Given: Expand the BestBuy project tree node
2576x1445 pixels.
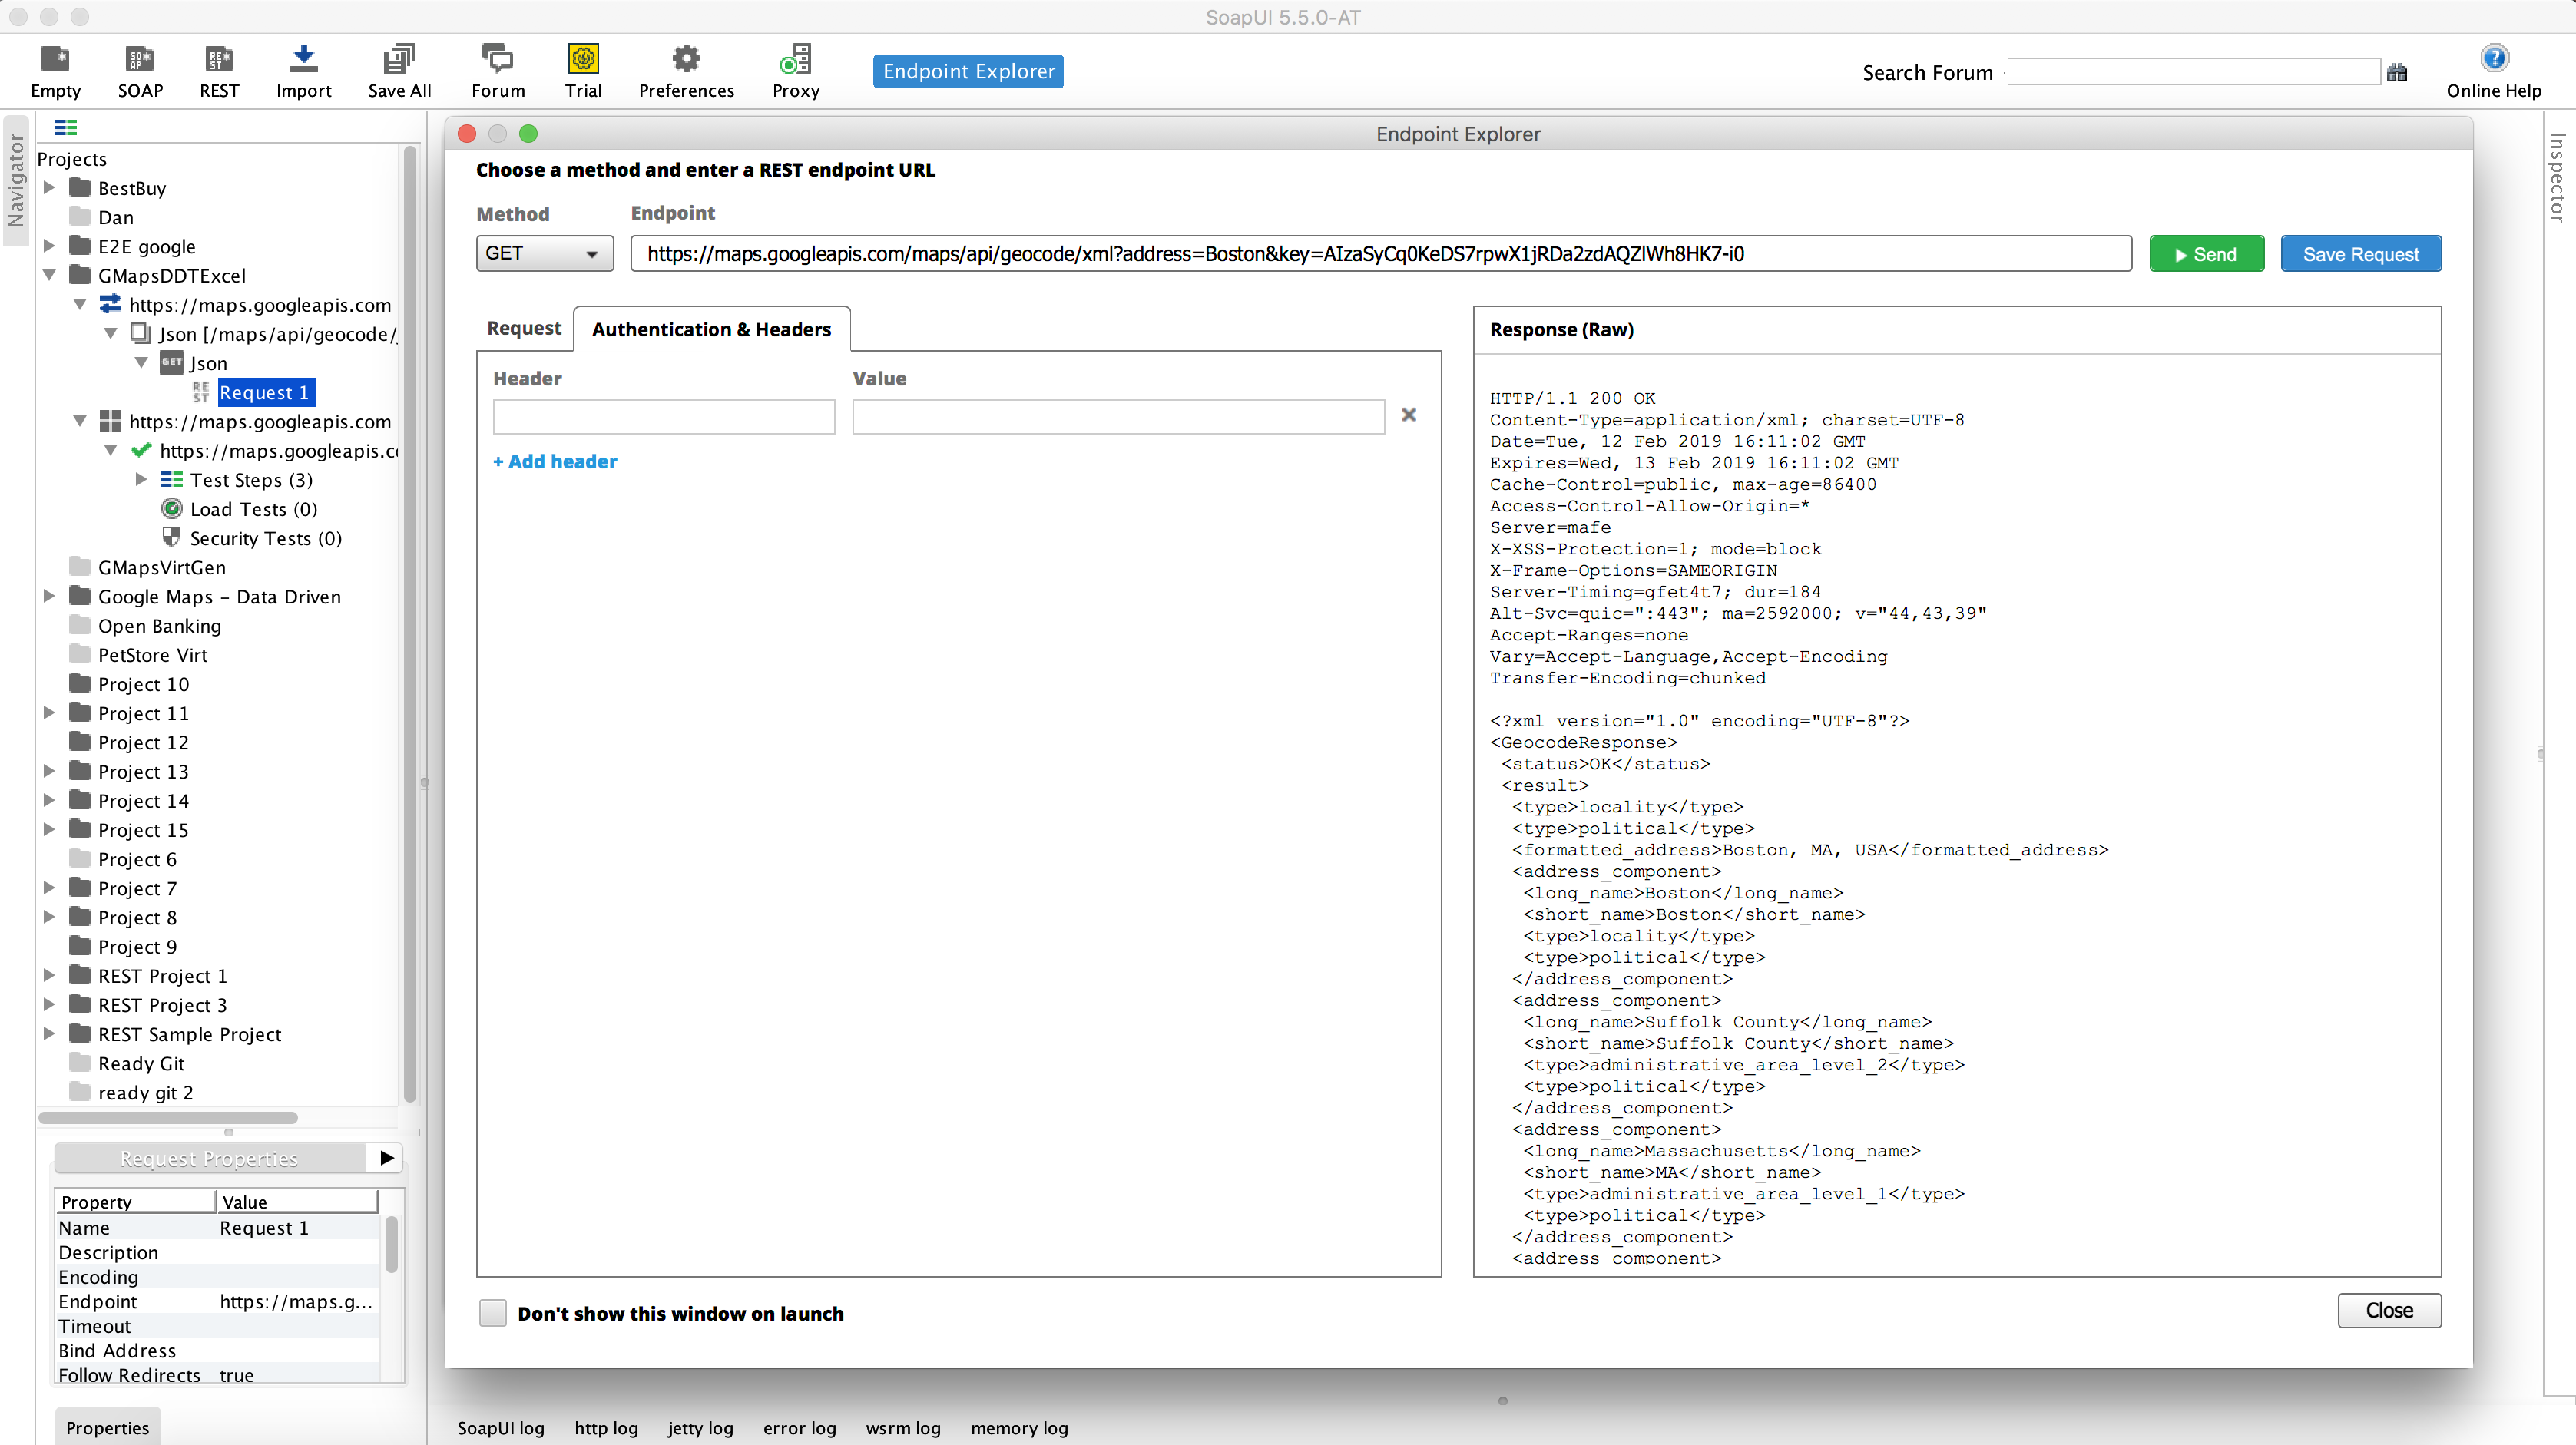Looking at the screenshot, I should coord(49,188).
